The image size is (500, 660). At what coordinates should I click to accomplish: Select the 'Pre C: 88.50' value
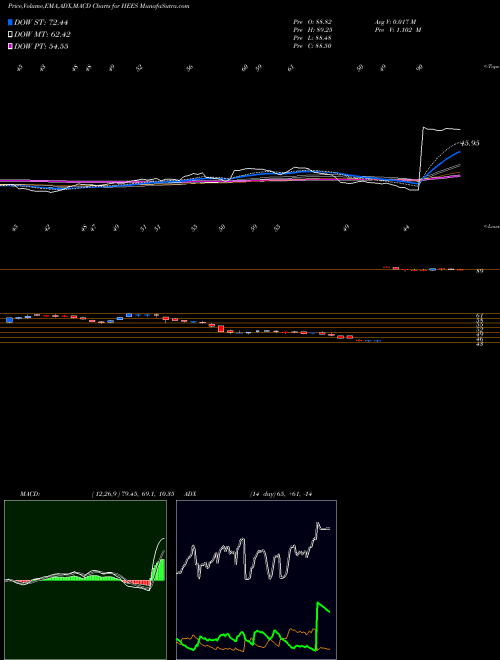pos(313,46)
